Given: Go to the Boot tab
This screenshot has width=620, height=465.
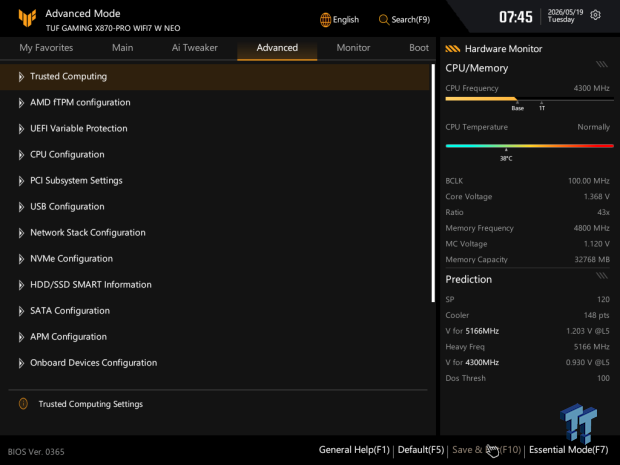Looking at the screenshot, I should click(419, 48).
